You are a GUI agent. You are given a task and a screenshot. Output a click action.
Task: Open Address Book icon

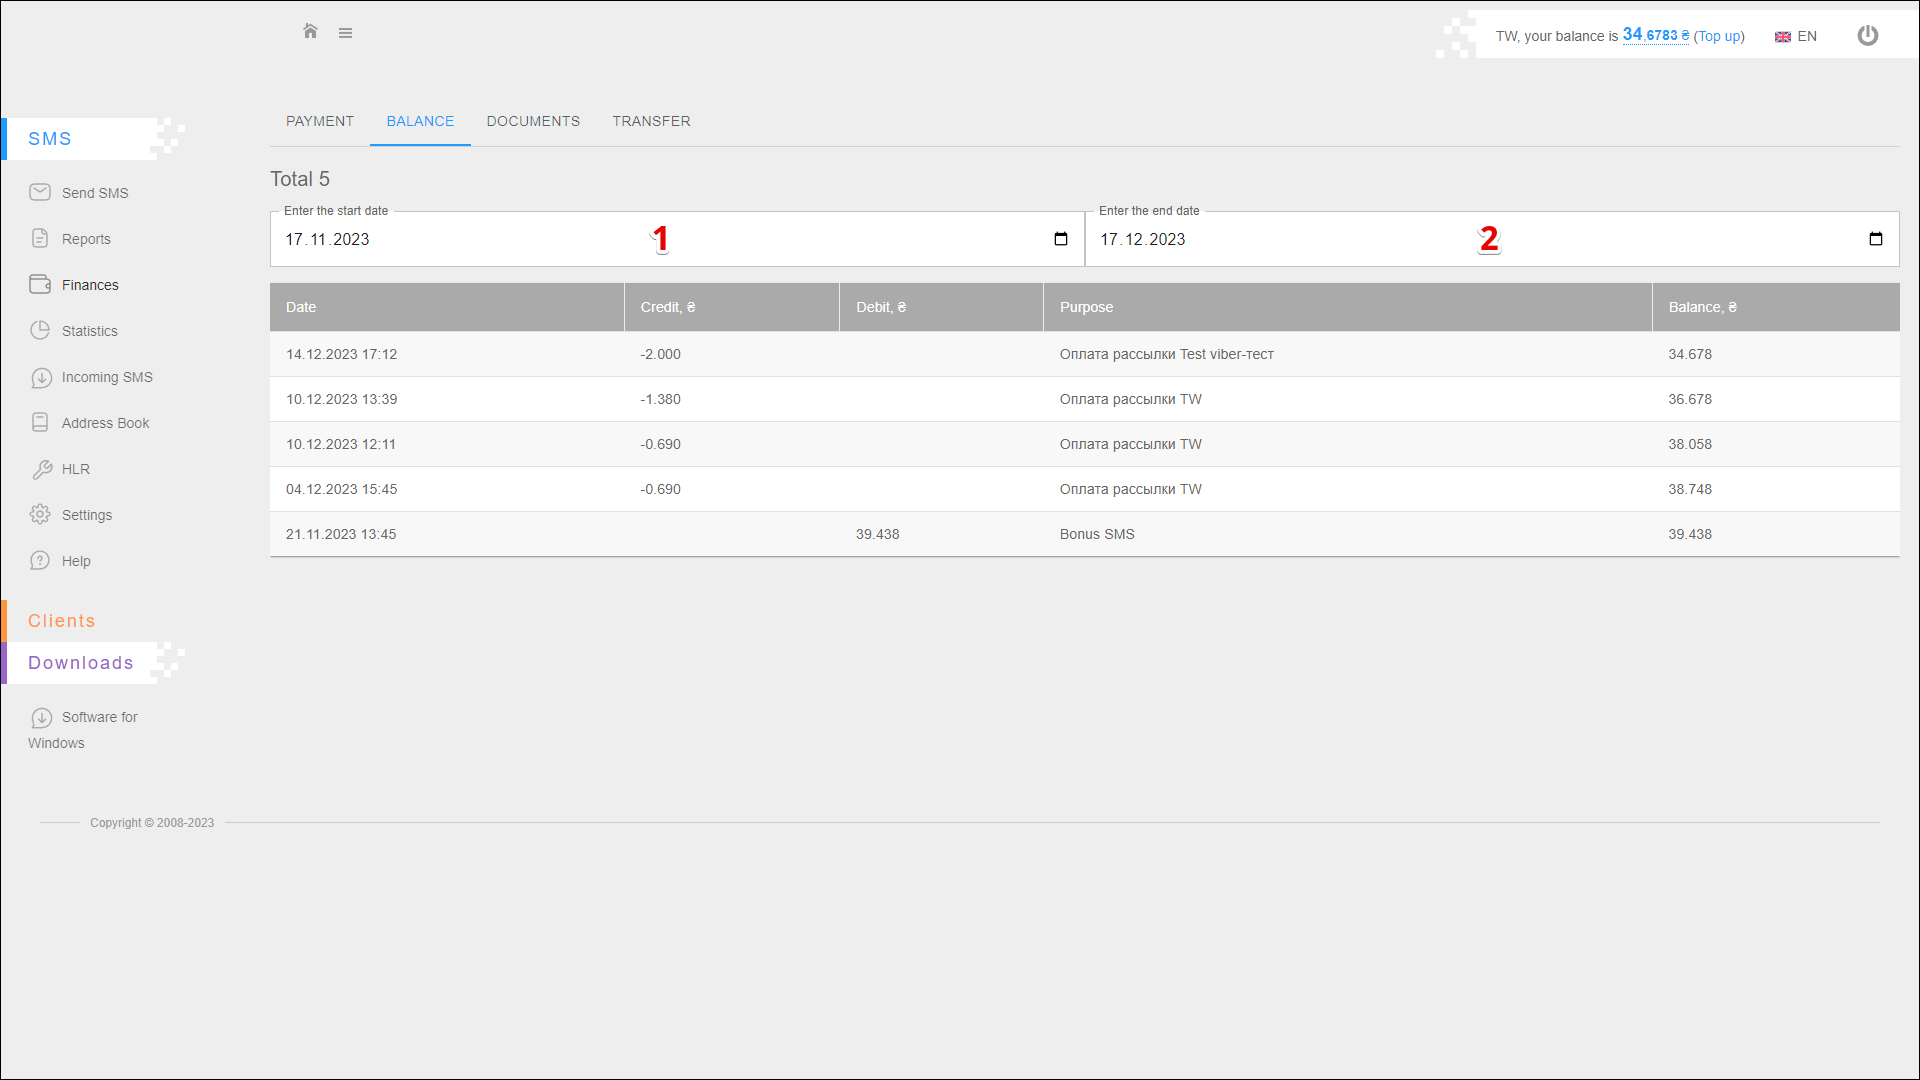(40, 422)
